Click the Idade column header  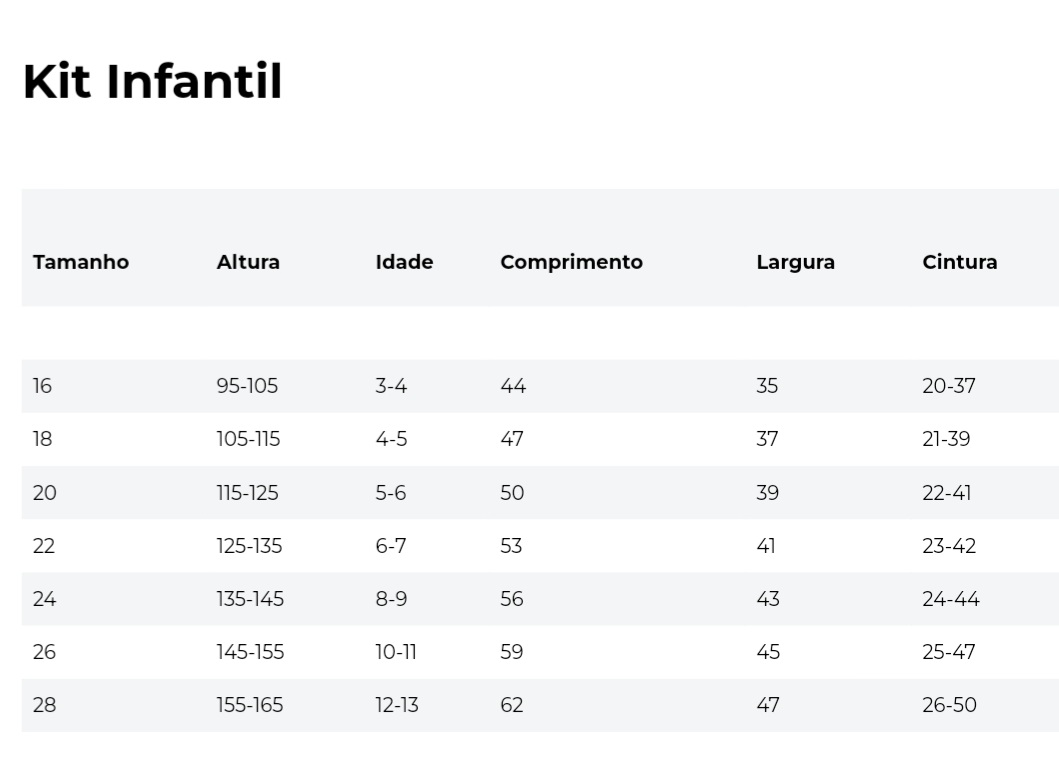click(404, 262)
